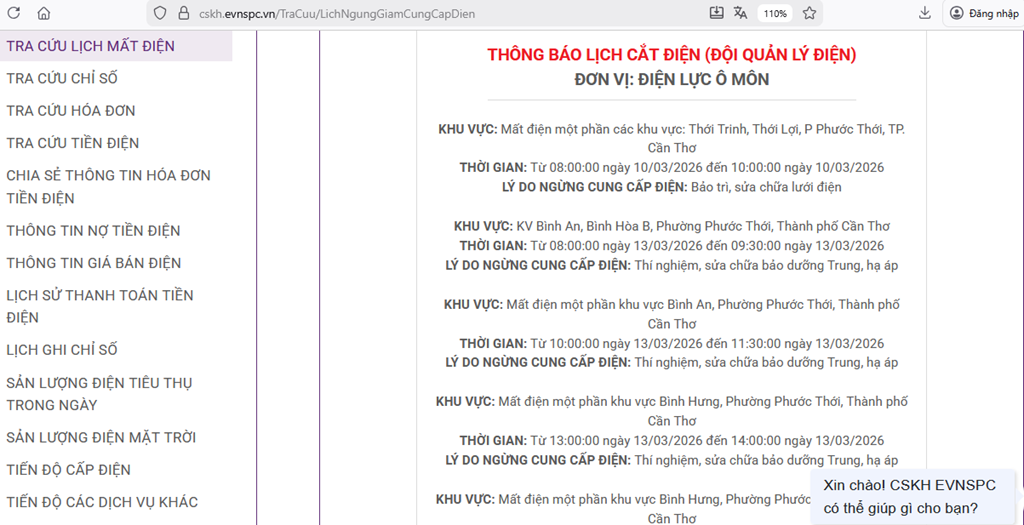Open the translate page icon
1024x525 pixels.
click(x=741, y=13)
